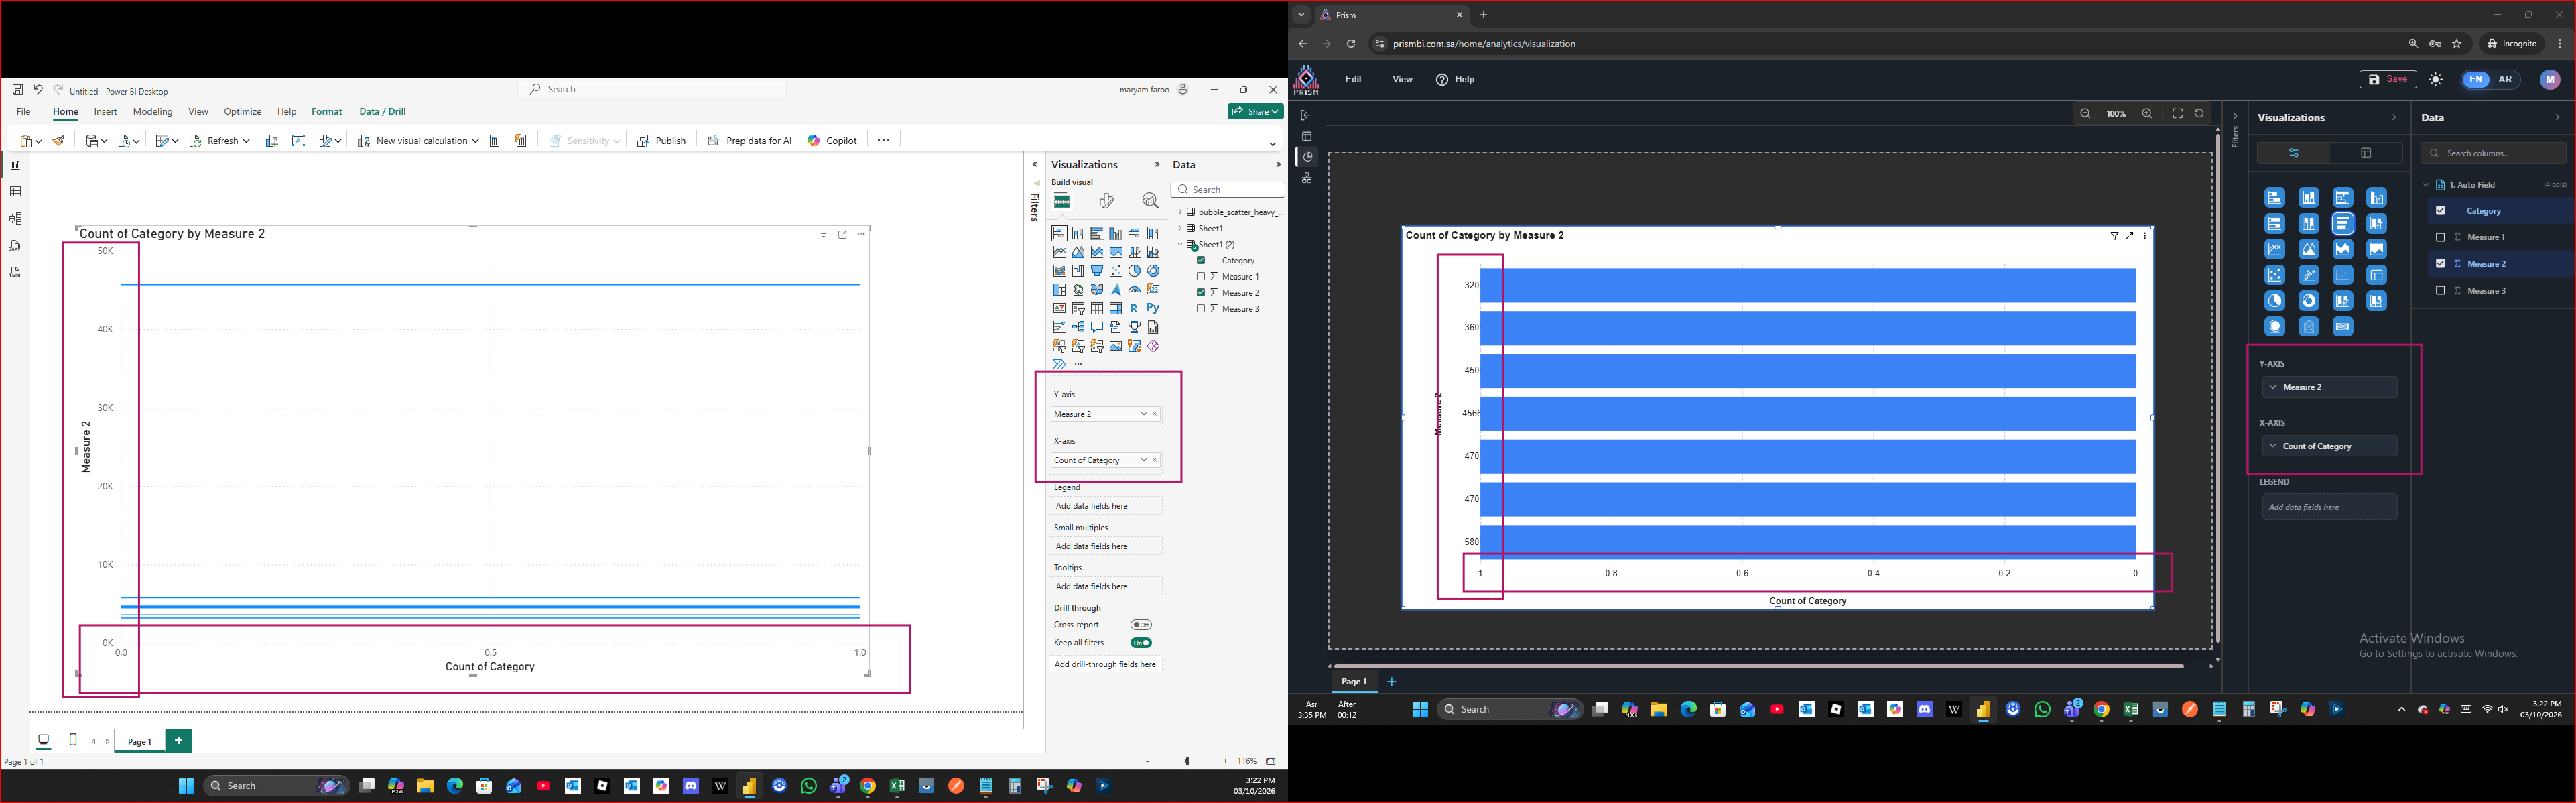2576x803 pixels.
Task: Click the Publish button in ribbon
Action: 661,141
